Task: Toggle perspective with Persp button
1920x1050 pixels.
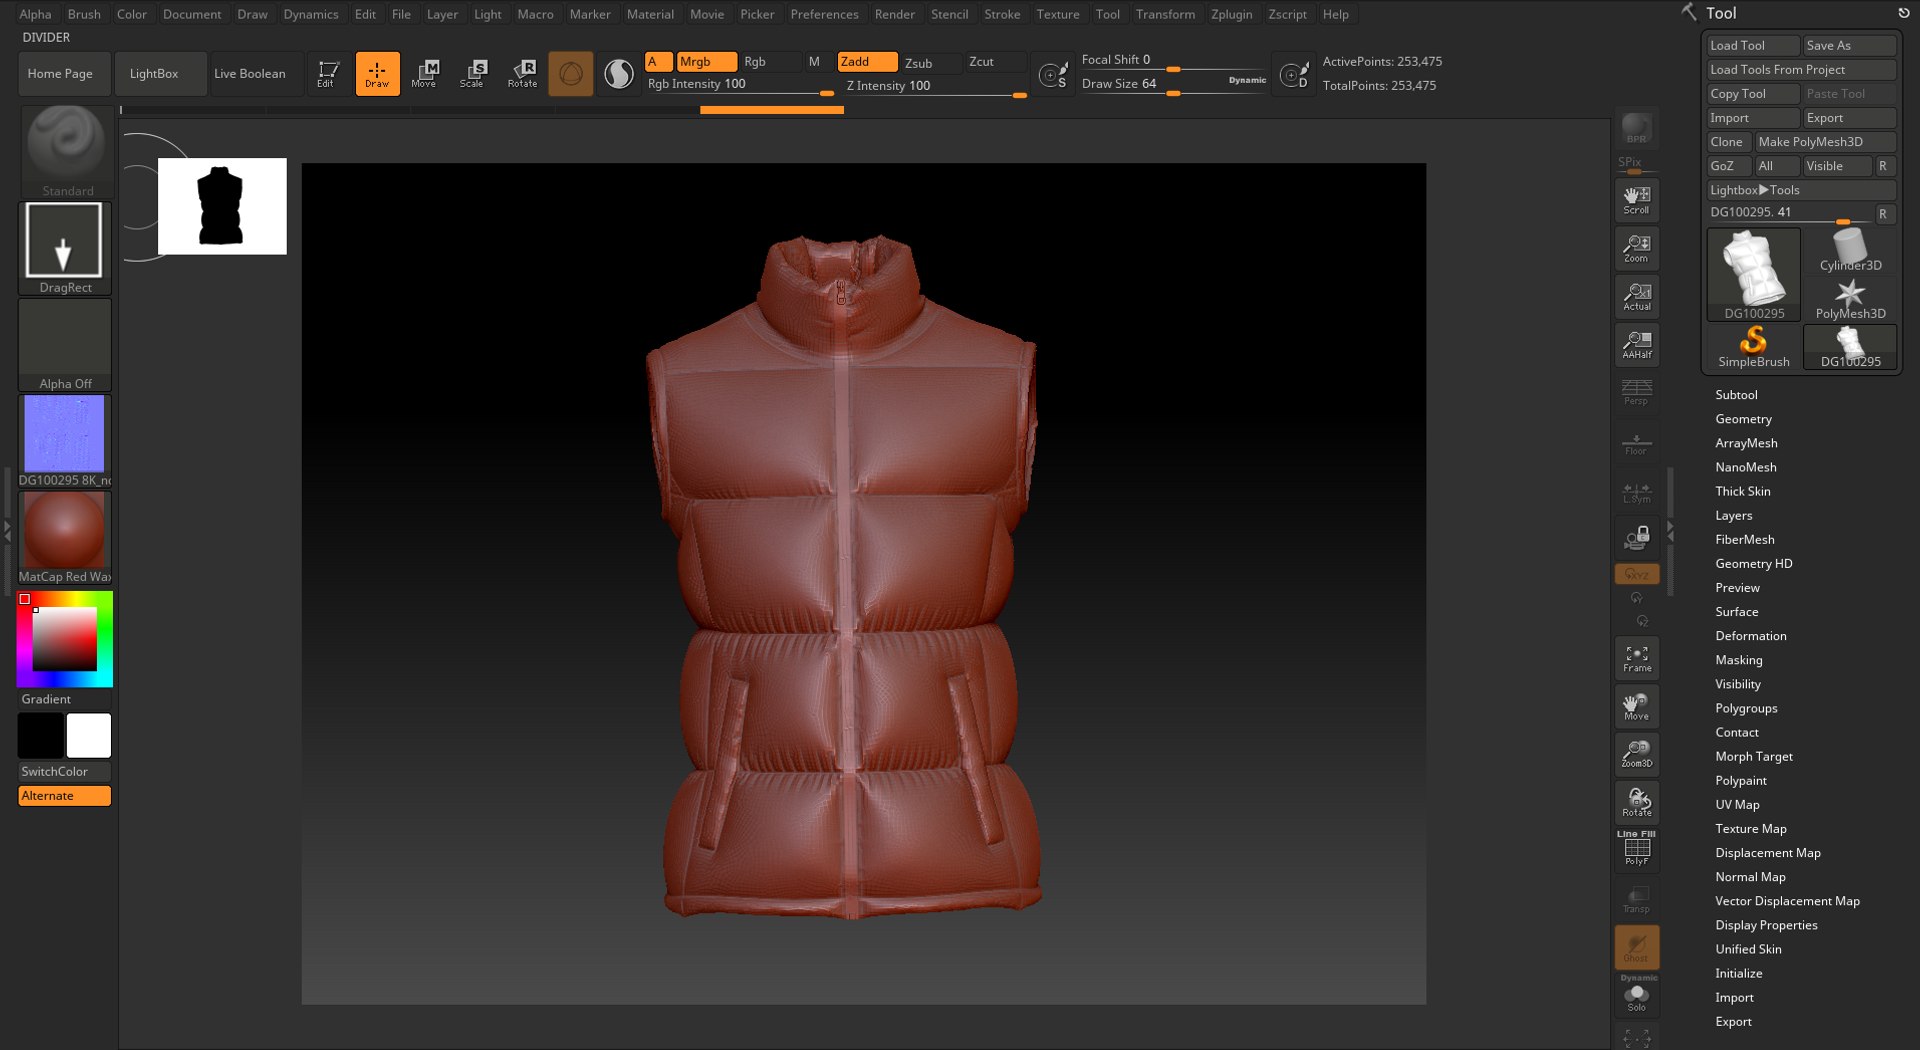Action: click(1636, 392)
